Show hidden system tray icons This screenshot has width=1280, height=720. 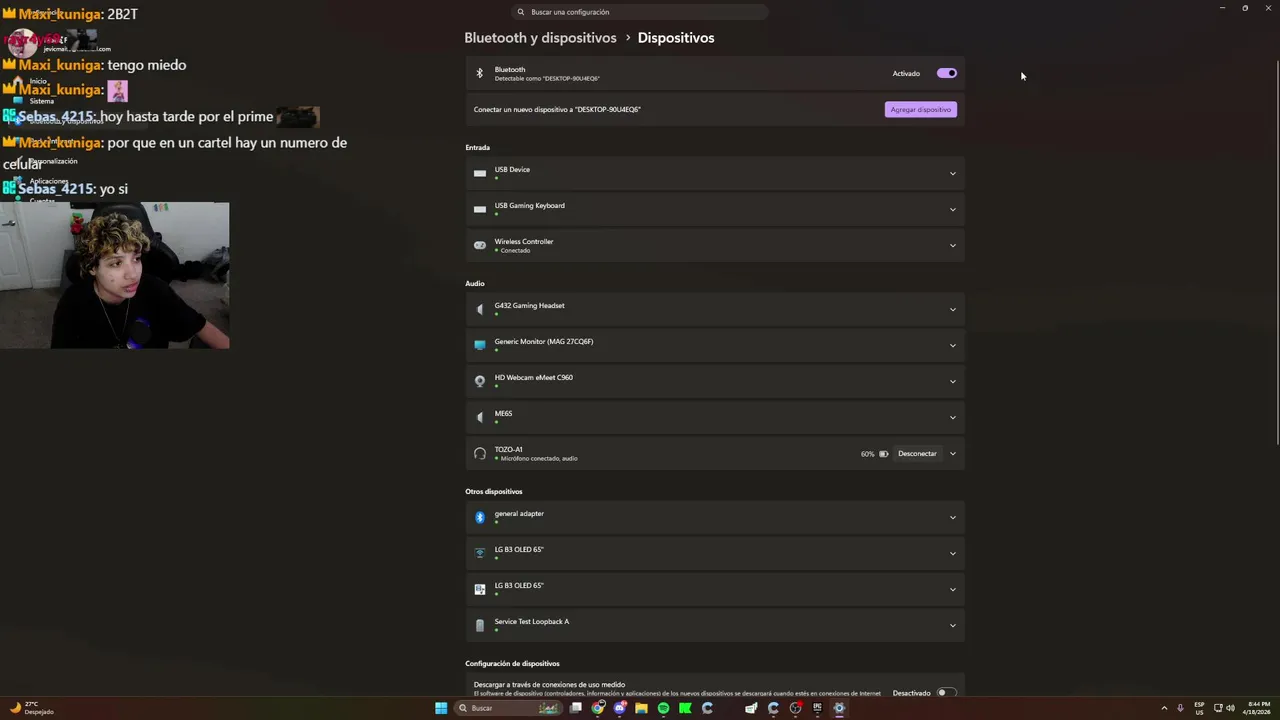click(1164, 708)
